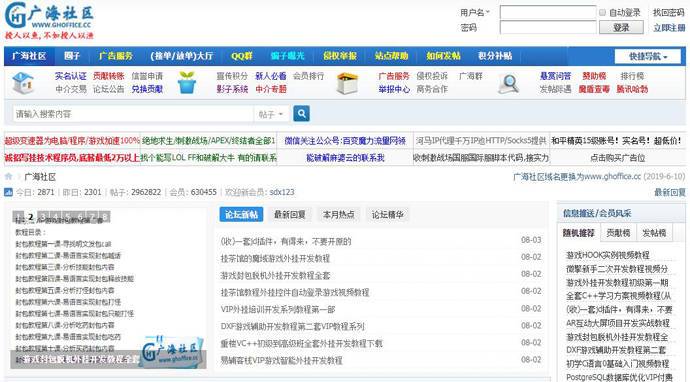Open post 易辅客栈VIP游戏智能外挂开发教程
This screenshot has width=690, height=382.
(281, 360)
